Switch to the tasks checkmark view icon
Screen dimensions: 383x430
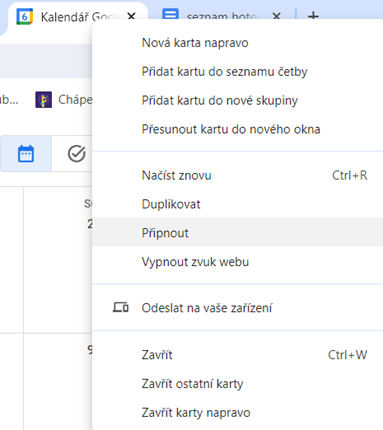point(77,154)
